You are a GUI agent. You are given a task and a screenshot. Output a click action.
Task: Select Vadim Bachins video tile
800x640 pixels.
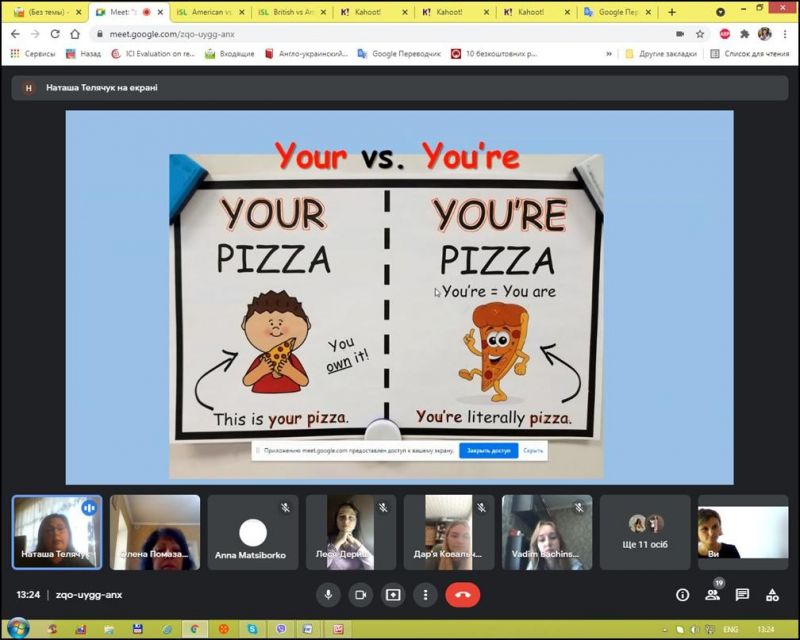pos(547,532)
